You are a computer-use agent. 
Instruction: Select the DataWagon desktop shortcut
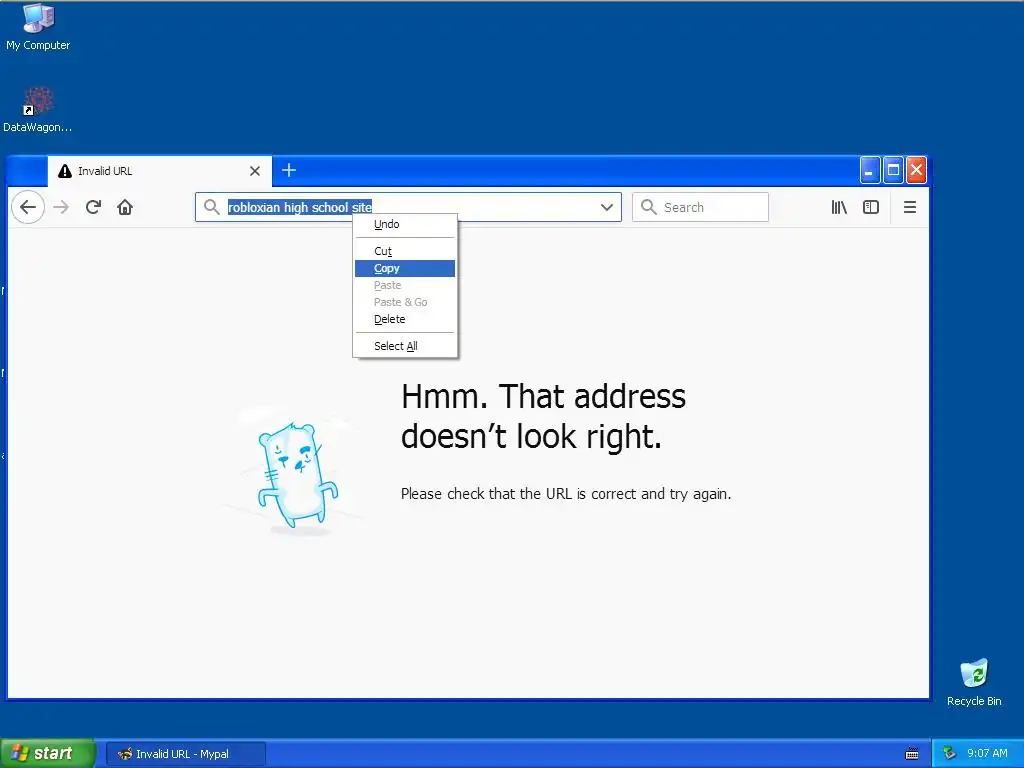pos(38,110)
